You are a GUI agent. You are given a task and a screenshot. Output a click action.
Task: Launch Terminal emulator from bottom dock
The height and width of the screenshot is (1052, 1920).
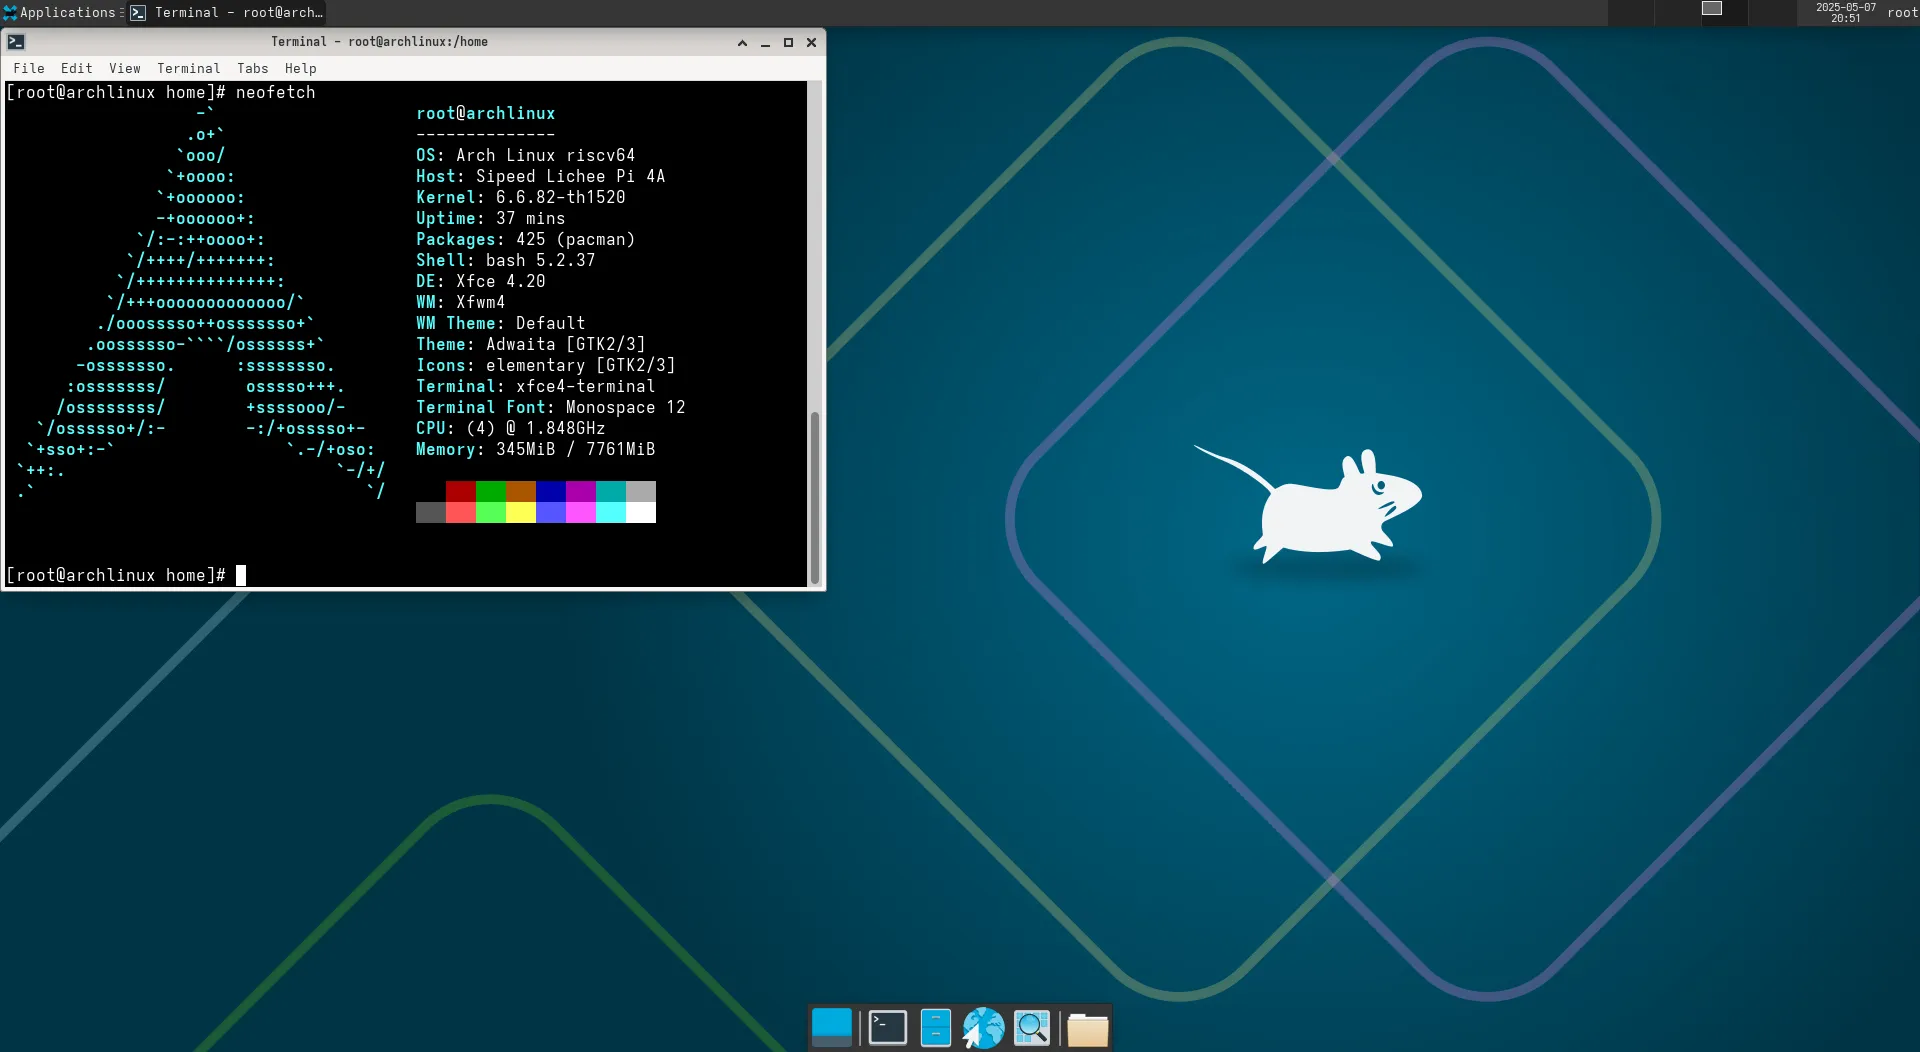pyautogui.click(x=887, y=1027)
